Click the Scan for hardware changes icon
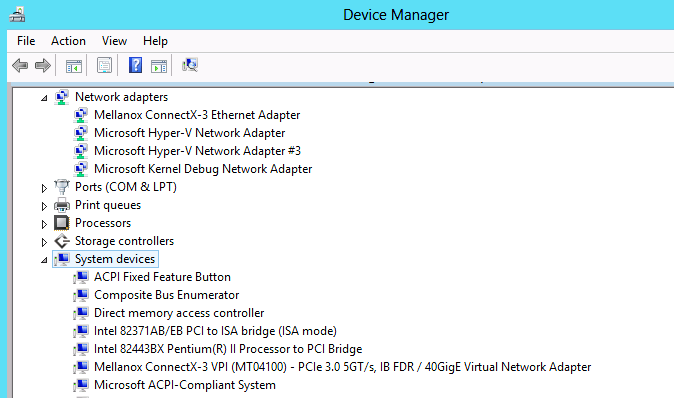This screenshot has width=674, height=398. click(x=190, y=65)
